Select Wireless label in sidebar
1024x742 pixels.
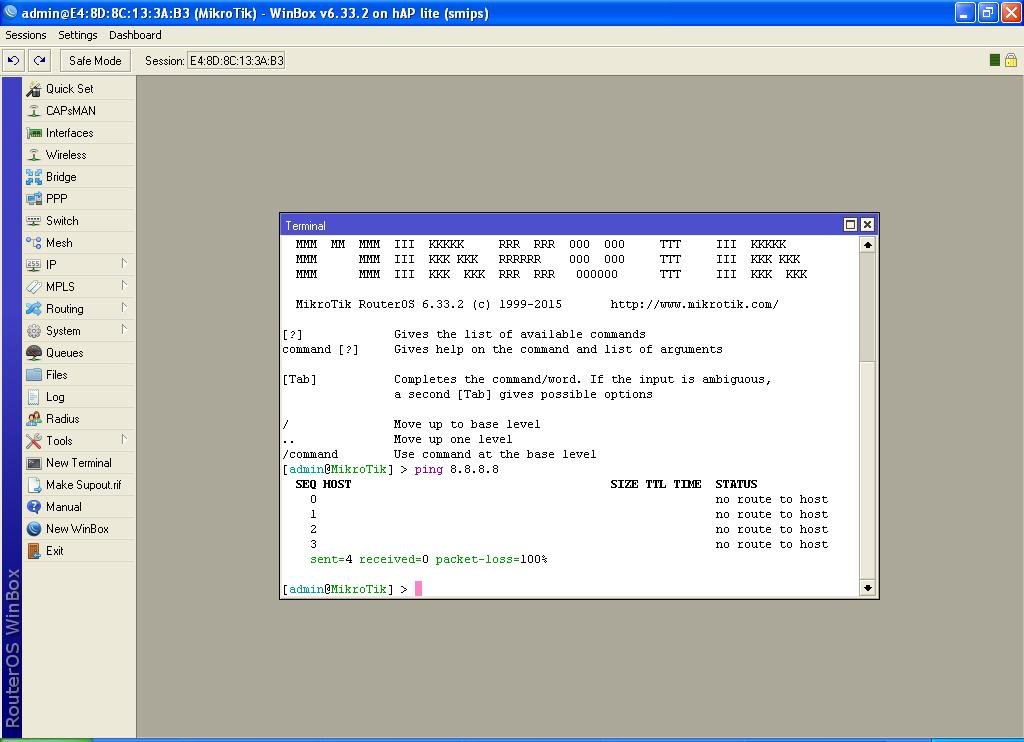click(66, 155)
